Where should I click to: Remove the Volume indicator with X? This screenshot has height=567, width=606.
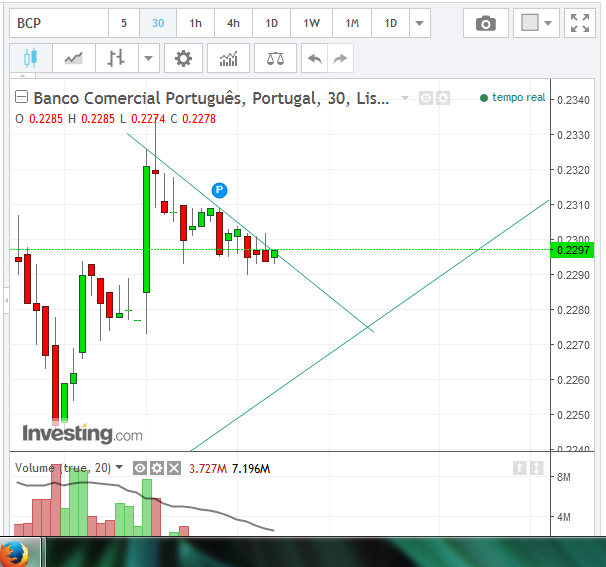point(174,468)
